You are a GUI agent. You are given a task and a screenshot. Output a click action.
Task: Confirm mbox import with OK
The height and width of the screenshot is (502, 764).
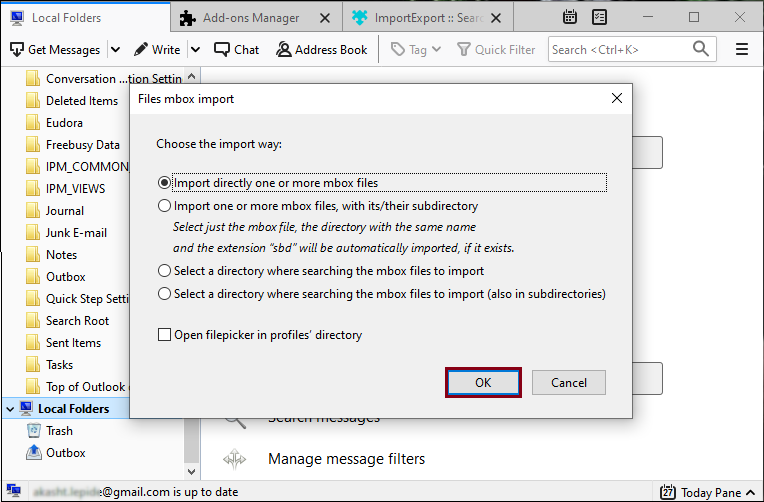pos(483,383)
